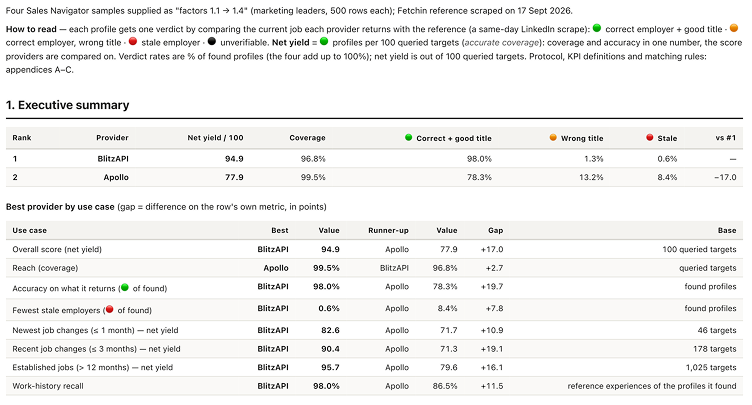The width and height of the screenshot is (752, 405).
Task: Click the '1,025 targets' base cell
Action: click(x=711, y=367)
